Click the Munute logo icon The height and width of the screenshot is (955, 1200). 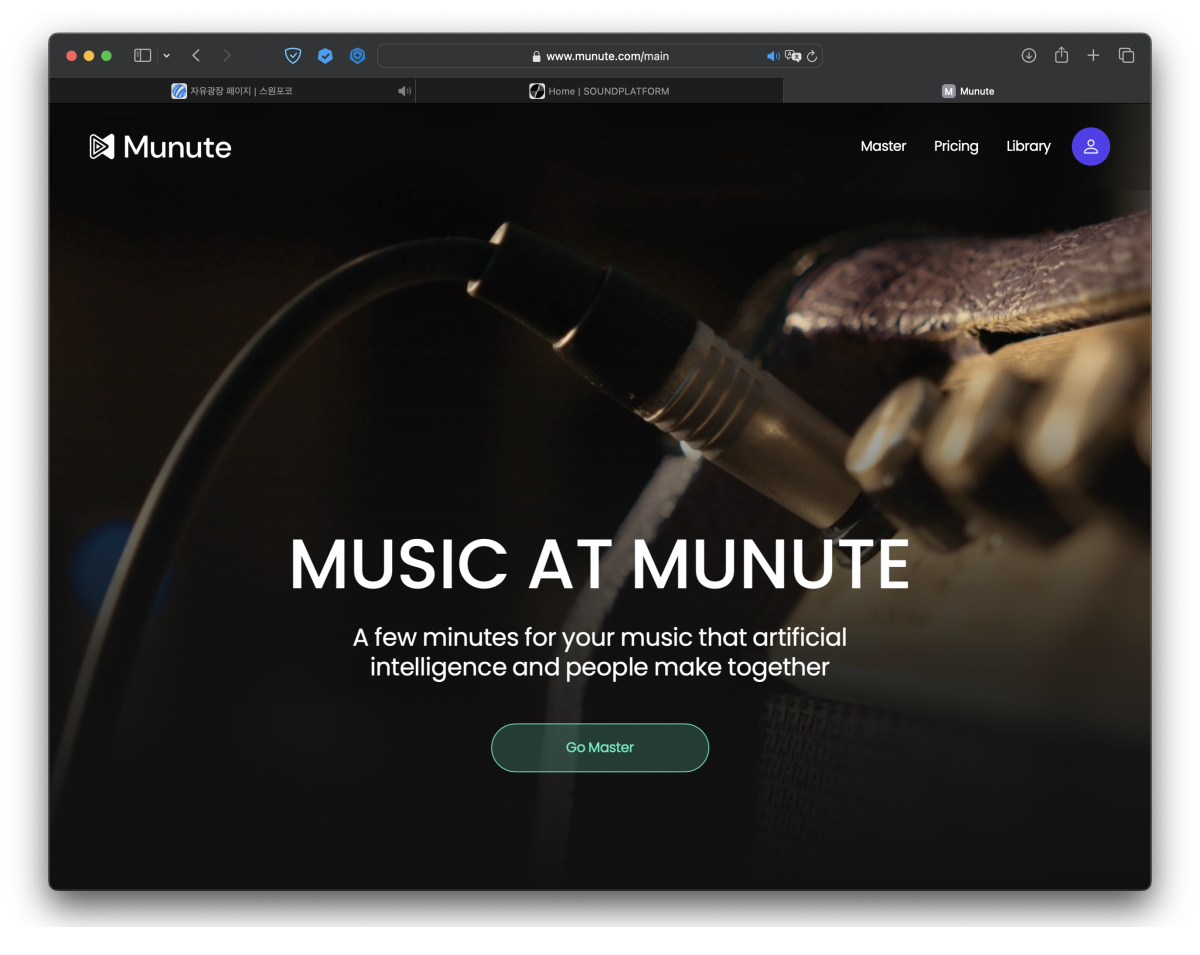102,147
